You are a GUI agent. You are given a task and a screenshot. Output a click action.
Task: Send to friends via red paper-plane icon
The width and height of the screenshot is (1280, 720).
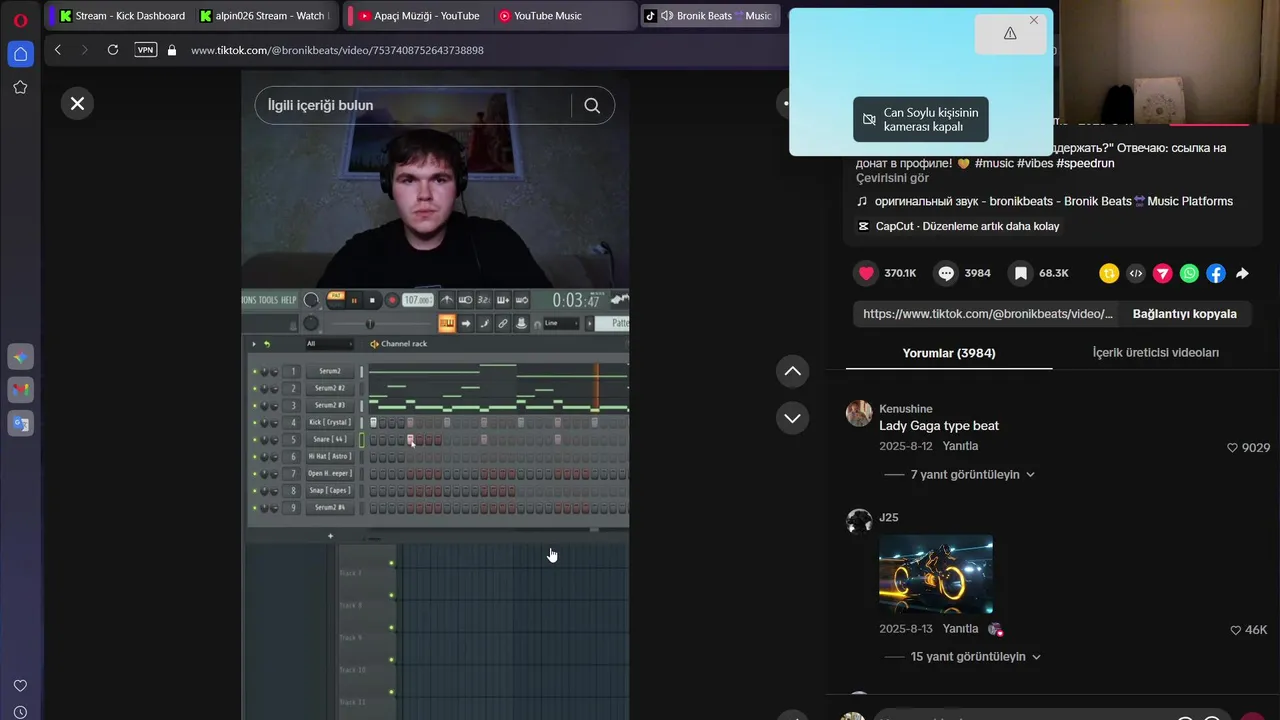pyautogui.click(x=1162, y=273)
